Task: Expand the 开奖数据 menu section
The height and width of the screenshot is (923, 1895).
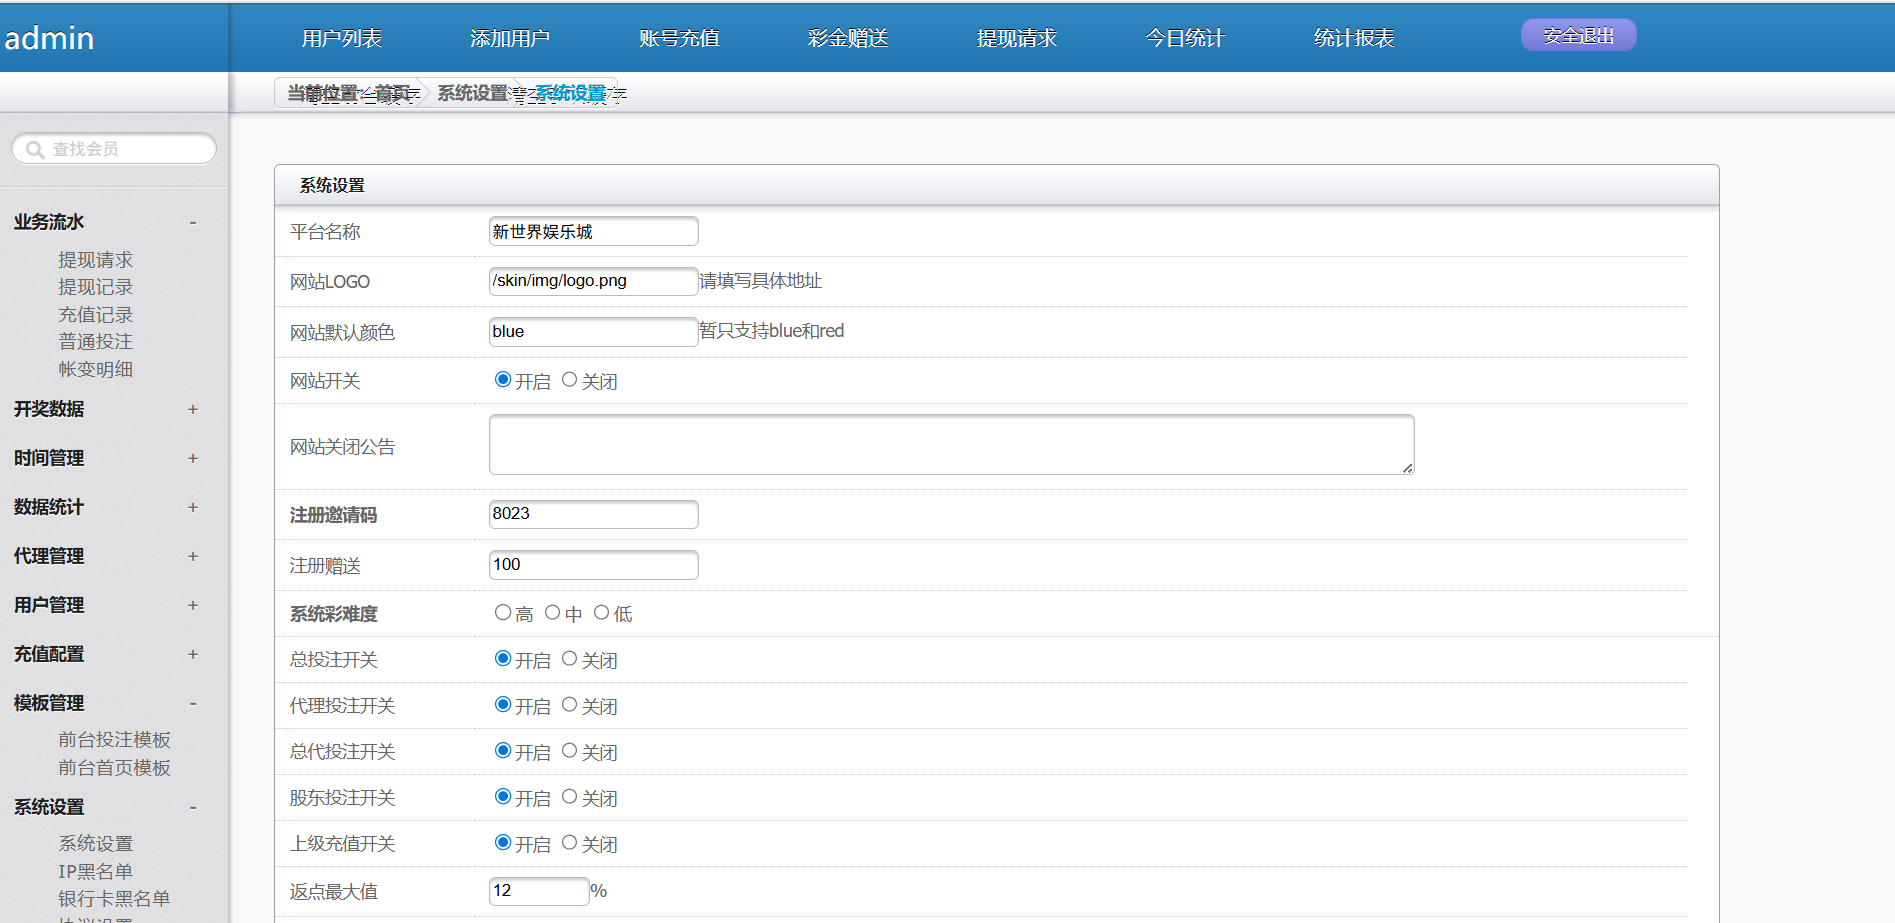Action: pyautogui.click(x=193, y=409)
